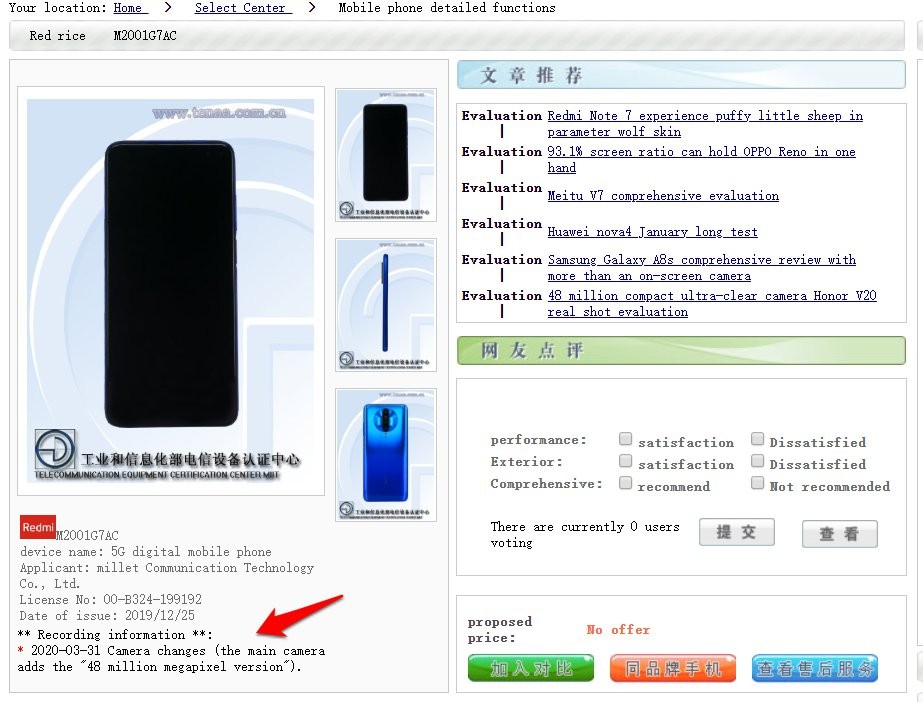Screen dimensions: 923x702
Task: Click '2020-03-31 Camera changes' record line
Action: tap(171, 658)
